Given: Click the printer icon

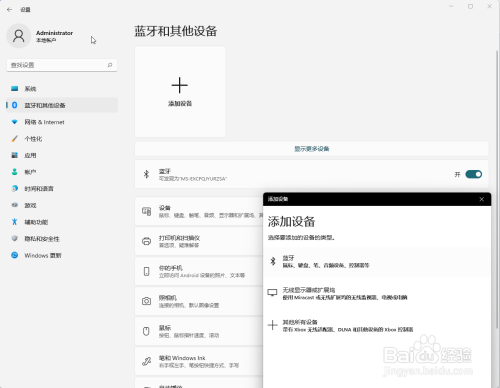Looking at the screenshot, I should [146, 241].
